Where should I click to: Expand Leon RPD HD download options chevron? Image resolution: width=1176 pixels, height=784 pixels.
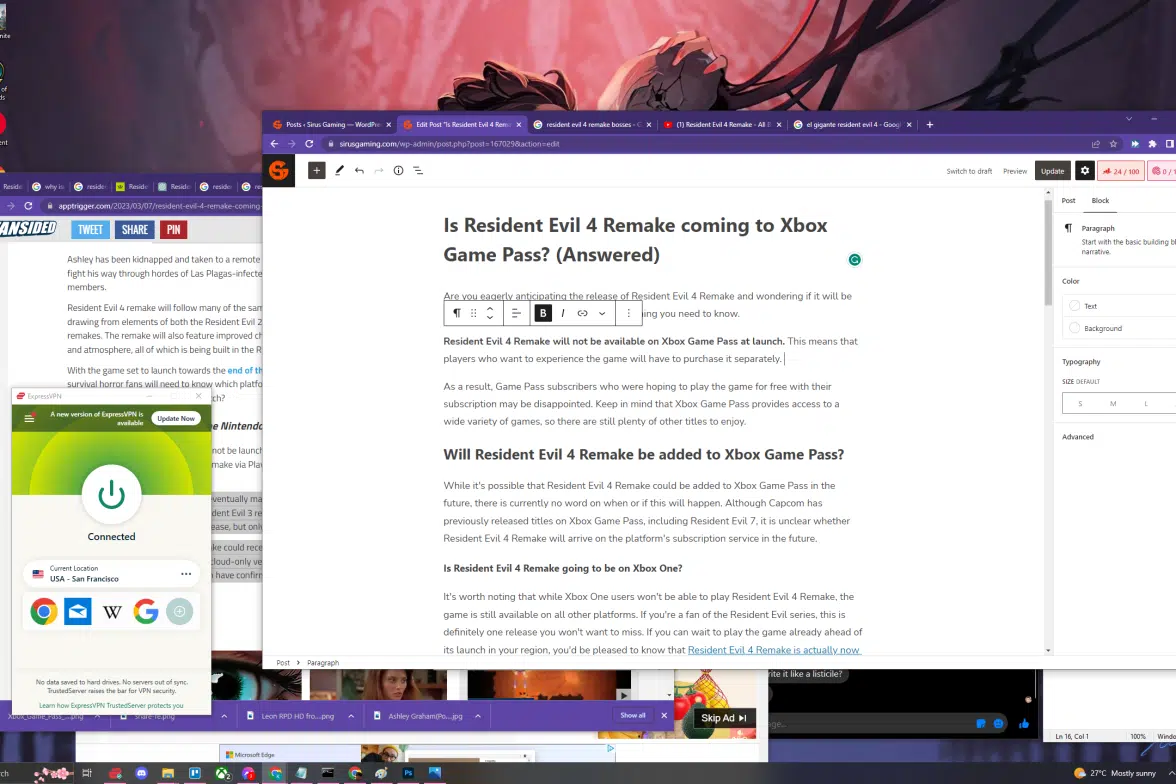pyautogui.click(x=351, y=716)
